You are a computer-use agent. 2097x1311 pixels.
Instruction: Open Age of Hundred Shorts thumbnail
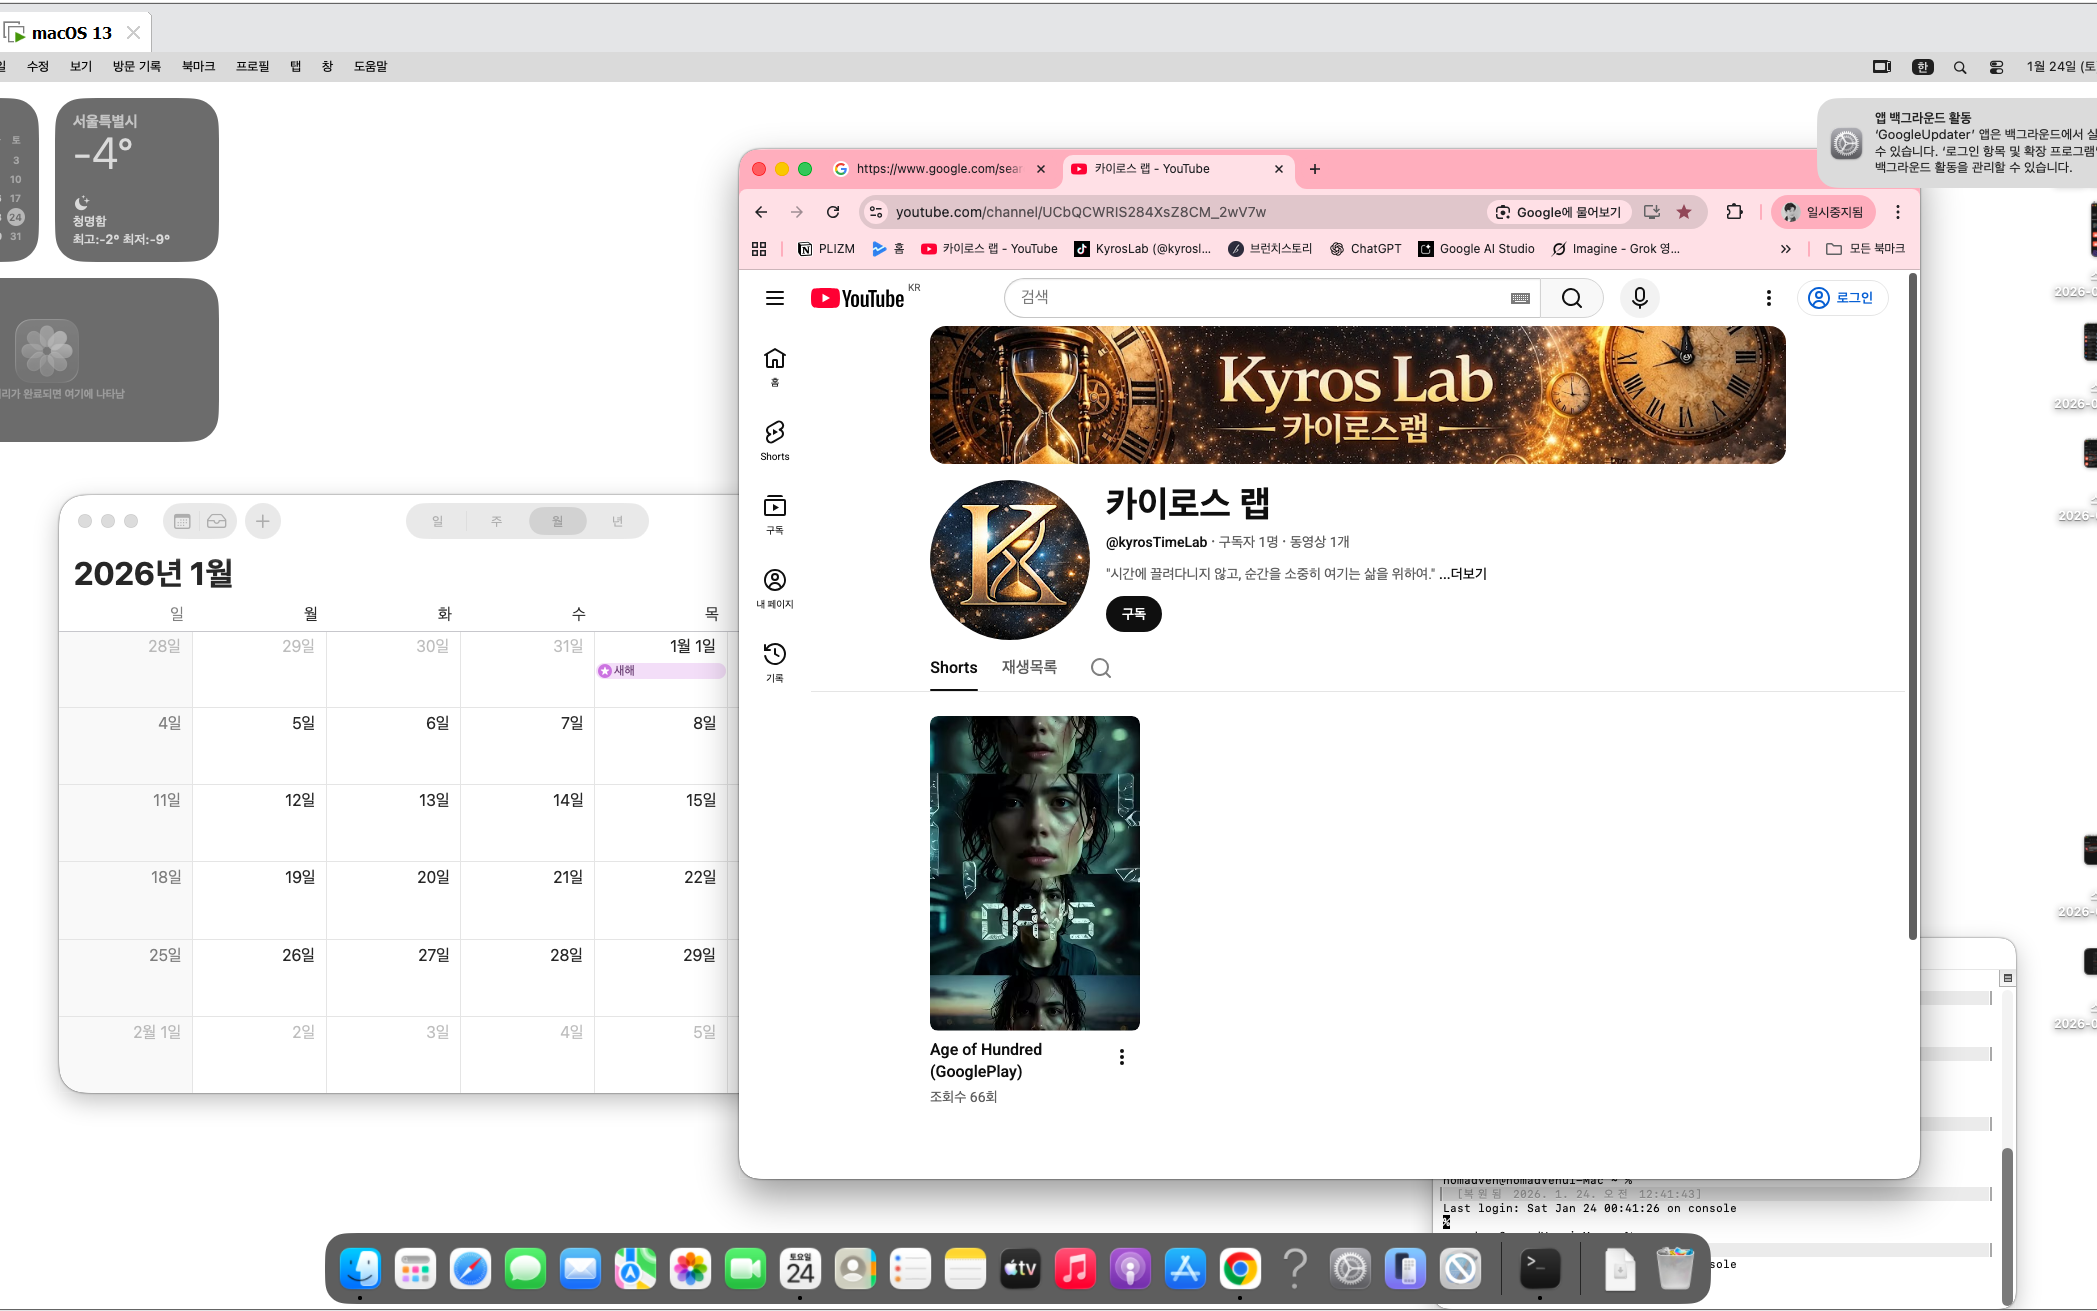1034,872
